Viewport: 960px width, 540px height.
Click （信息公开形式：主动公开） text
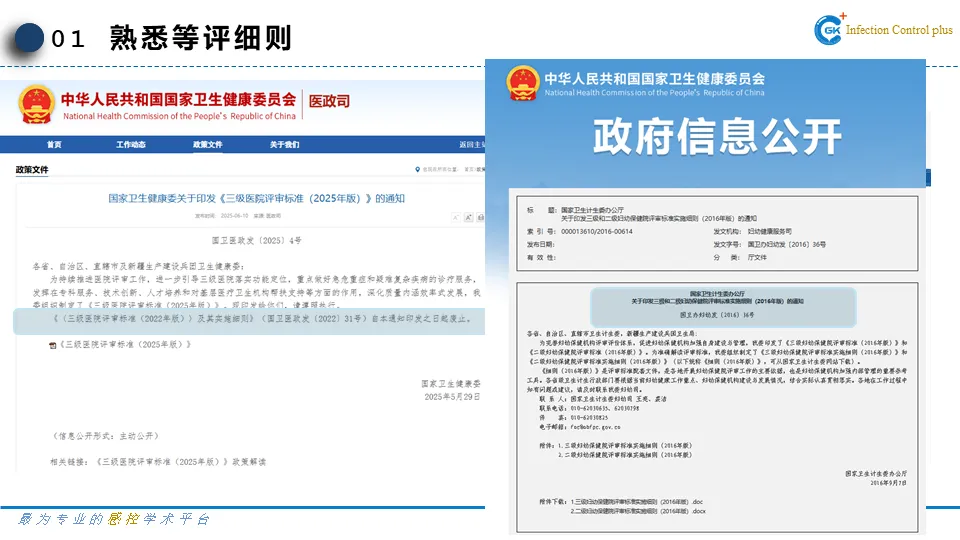106,436
